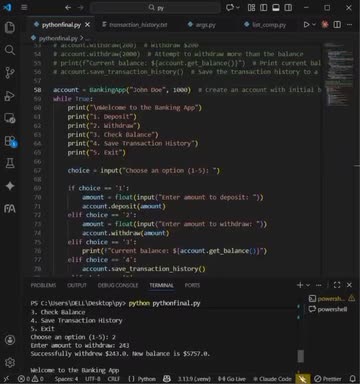Expand the breadcrumb after pythonfinal.py
Viewport: 360px width, 384px height.
pos(87,38)
